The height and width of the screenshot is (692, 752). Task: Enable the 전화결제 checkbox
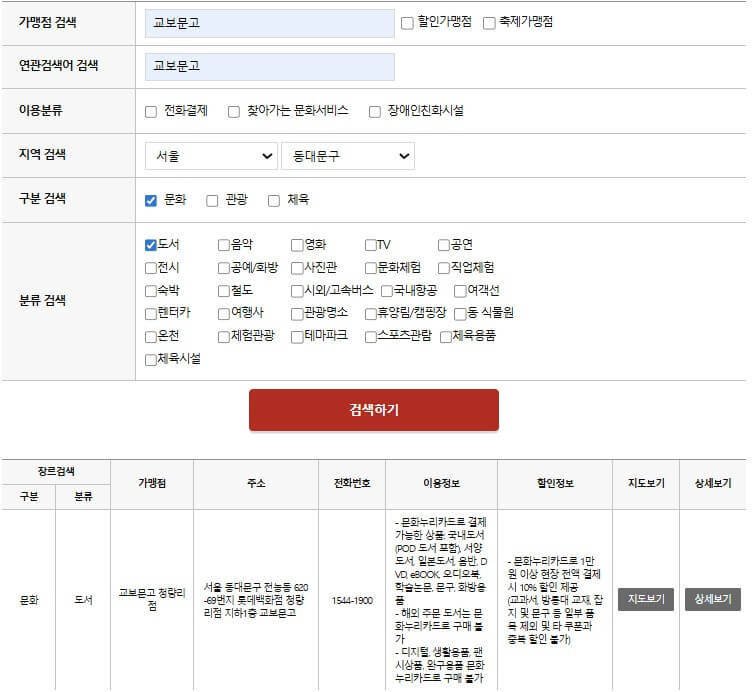tap(151, 112)
